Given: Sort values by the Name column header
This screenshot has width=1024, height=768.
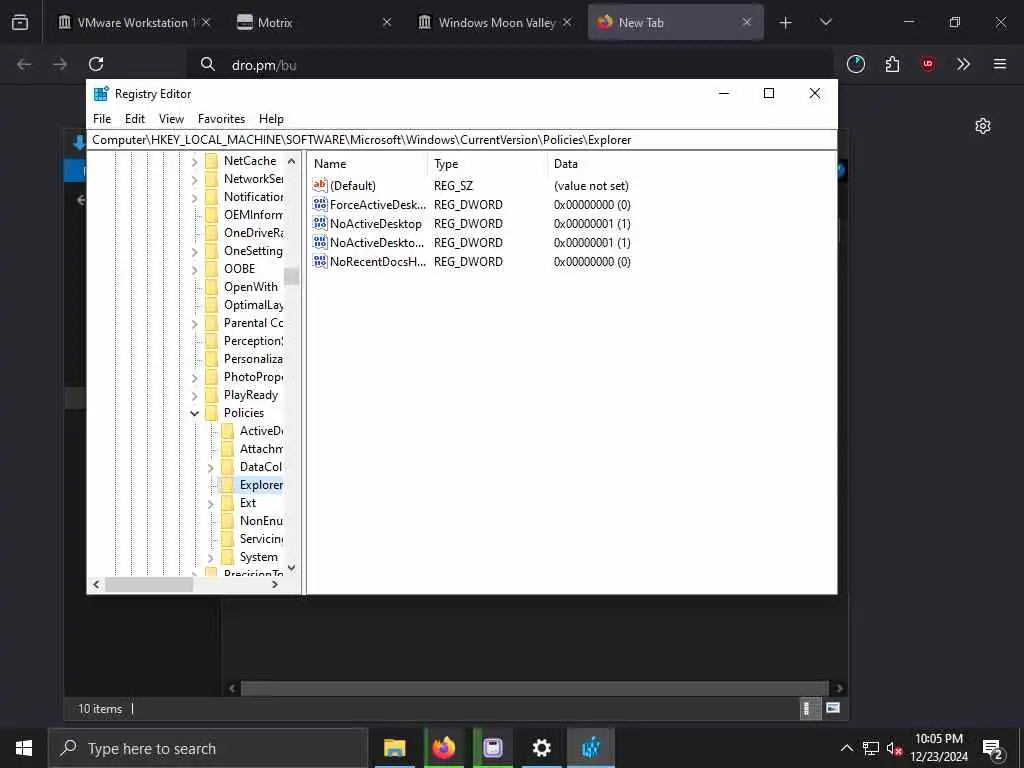Looking at the screenshot, I should [x=369, y=164].
